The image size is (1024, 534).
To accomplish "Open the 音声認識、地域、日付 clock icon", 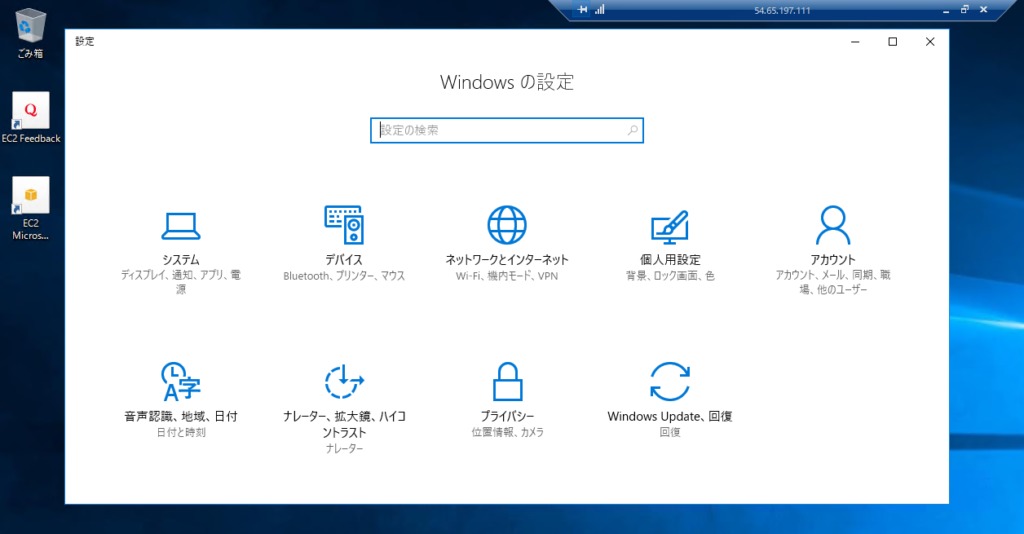I will (181, 381).
